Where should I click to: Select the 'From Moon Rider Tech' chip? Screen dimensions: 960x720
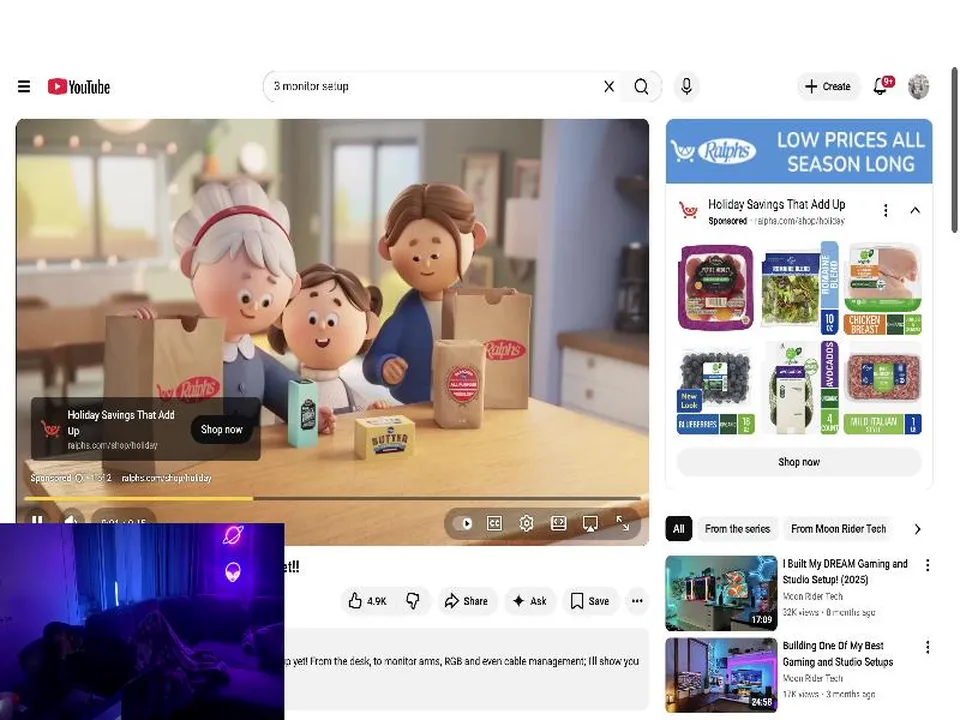(x=838, y=528)
